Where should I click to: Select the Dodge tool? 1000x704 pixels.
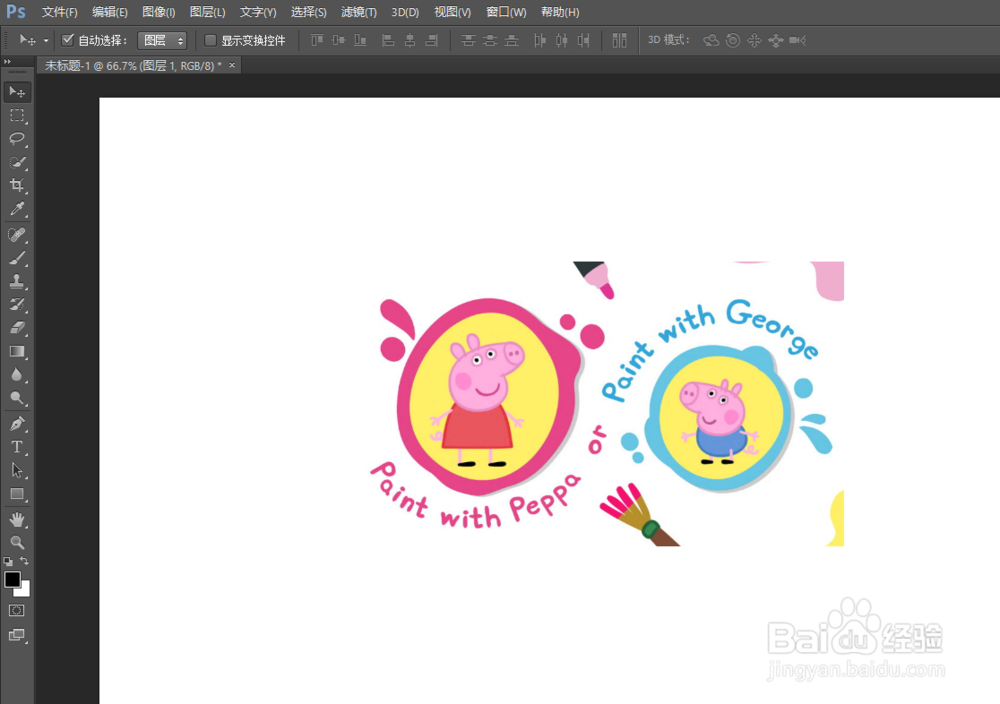[x=17, y=399]
